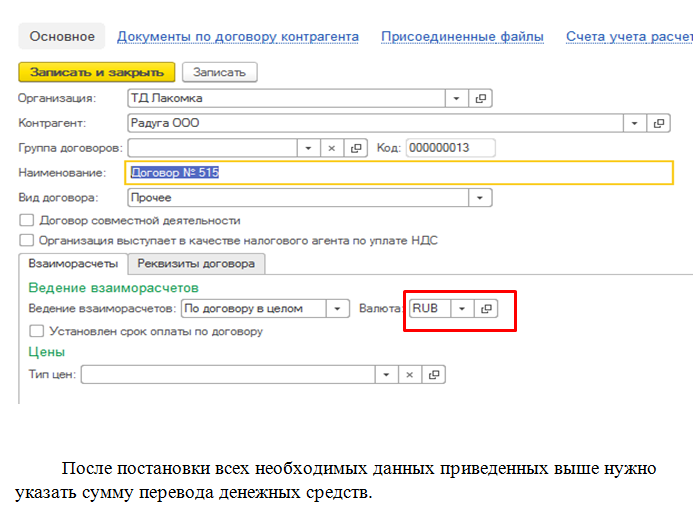The image size is (700, 530).
Task: Switch to the Взаиморасчеты tab
Action: pos(73,263)
